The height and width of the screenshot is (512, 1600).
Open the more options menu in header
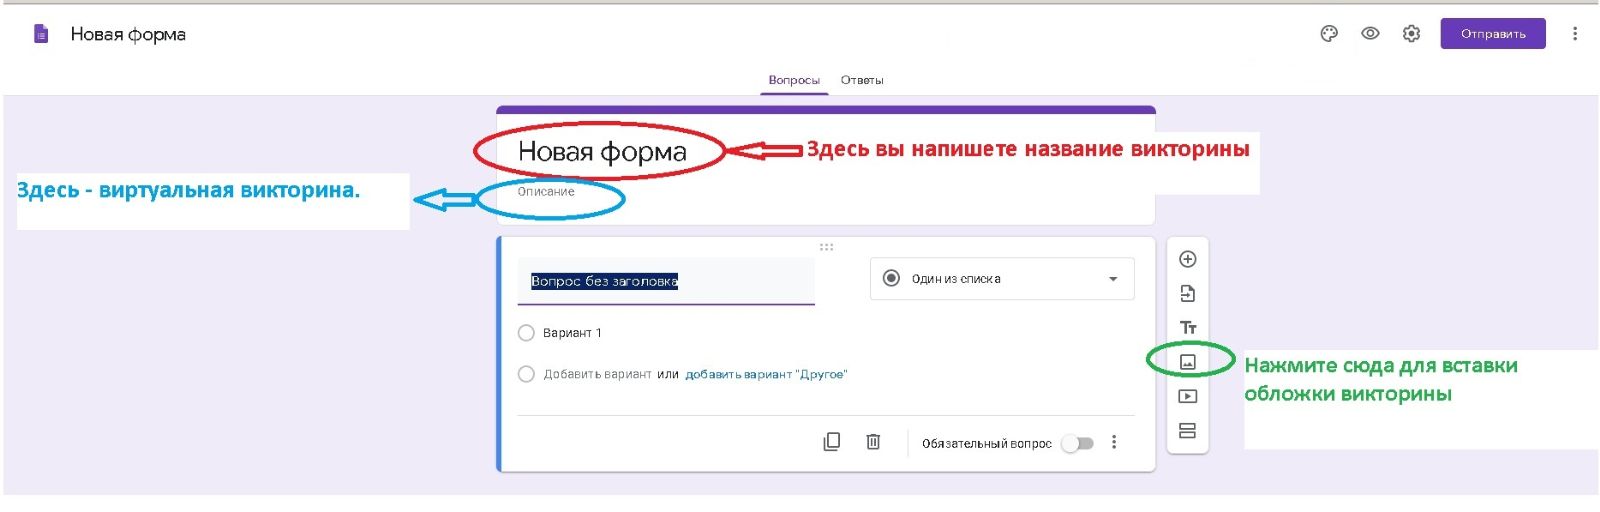tap(1575, 34)
